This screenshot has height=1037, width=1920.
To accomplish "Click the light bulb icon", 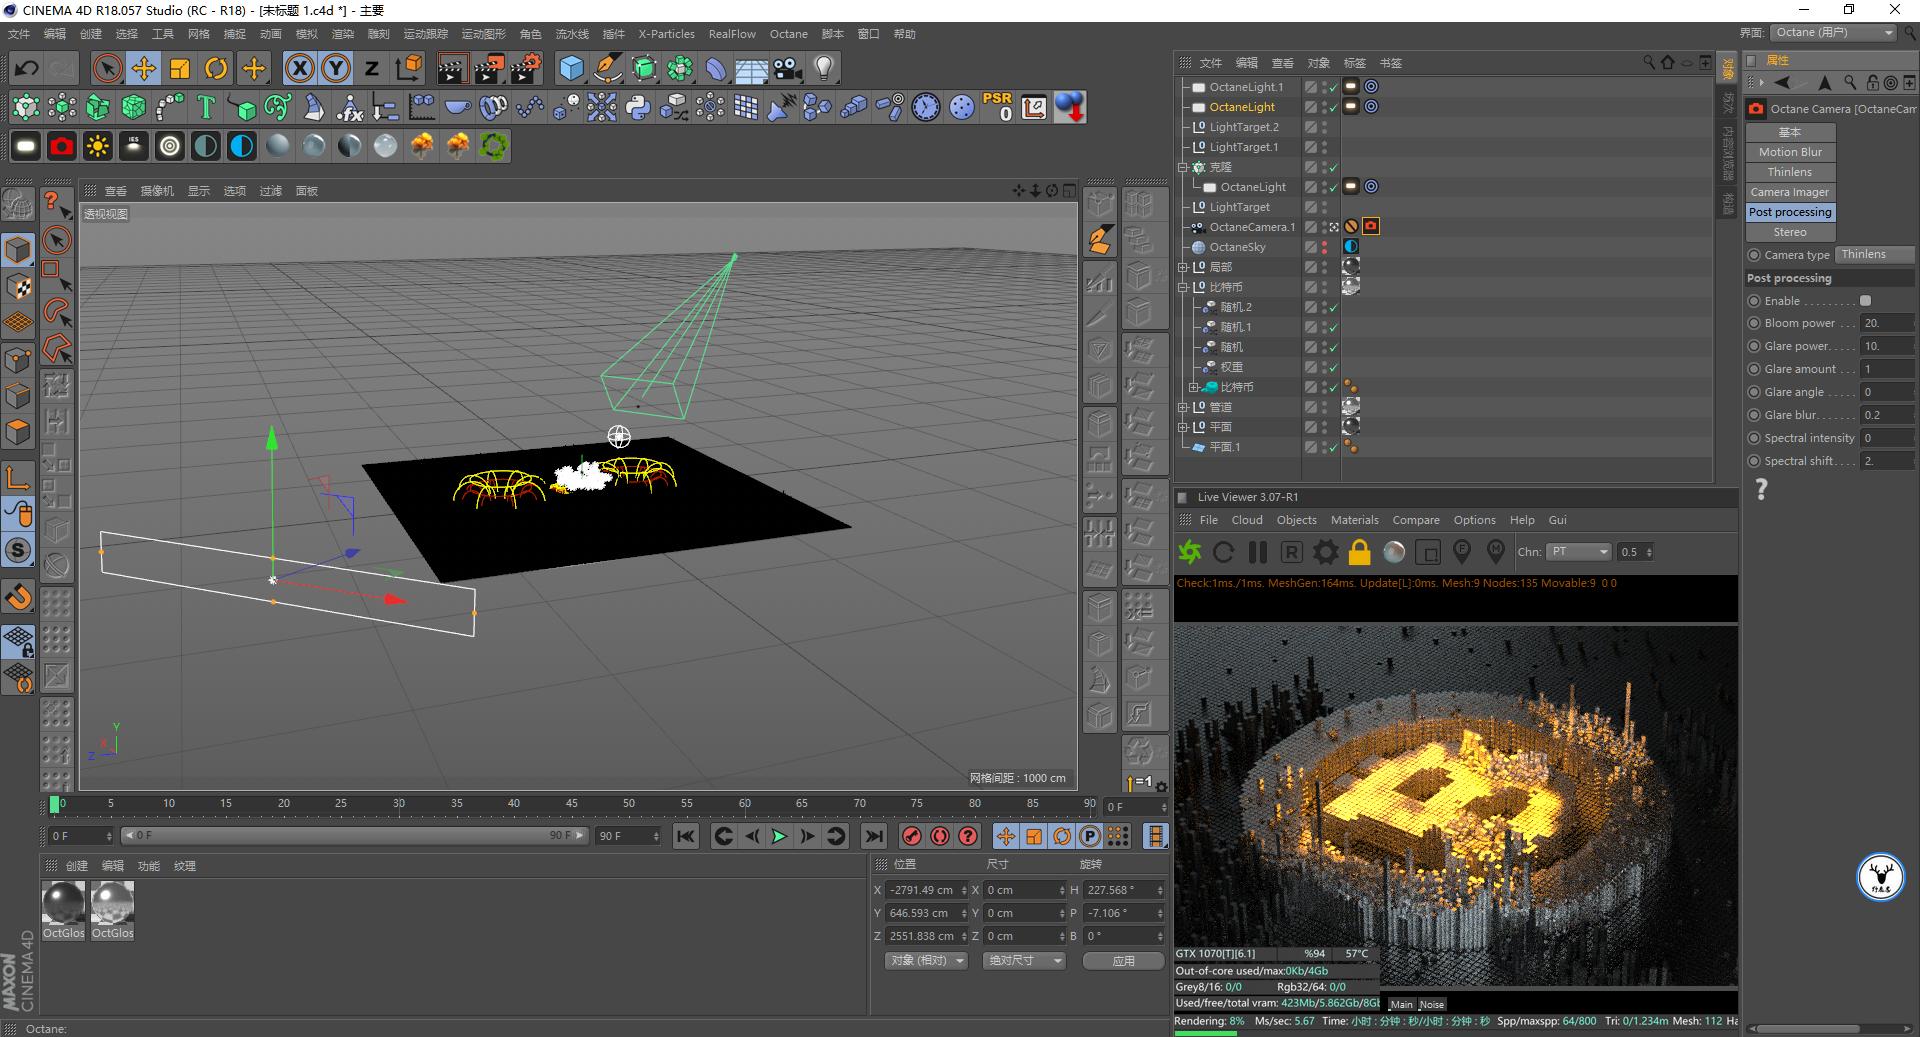I will point(823,68).
